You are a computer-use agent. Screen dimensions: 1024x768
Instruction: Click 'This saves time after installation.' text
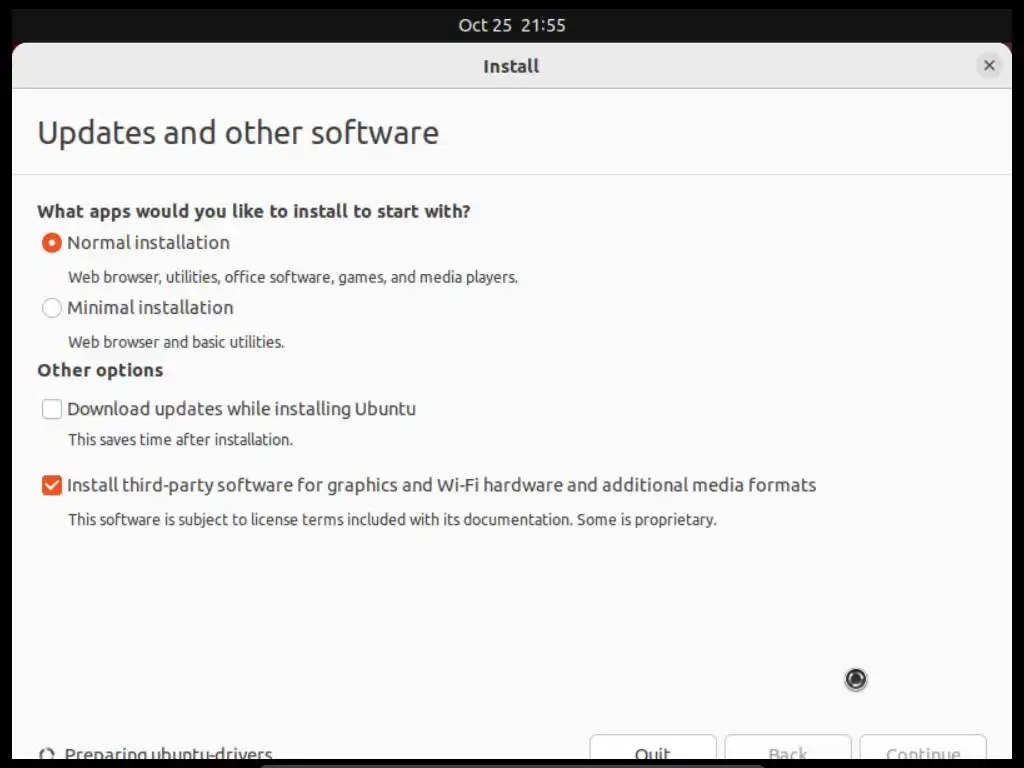(x=180, y=440)
